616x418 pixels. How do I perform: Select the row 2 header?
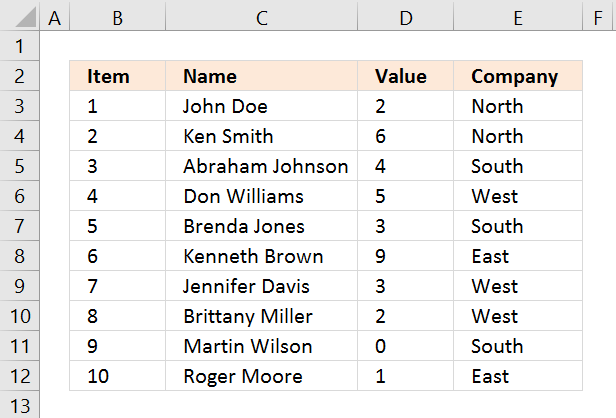click(x=20, y=76)
